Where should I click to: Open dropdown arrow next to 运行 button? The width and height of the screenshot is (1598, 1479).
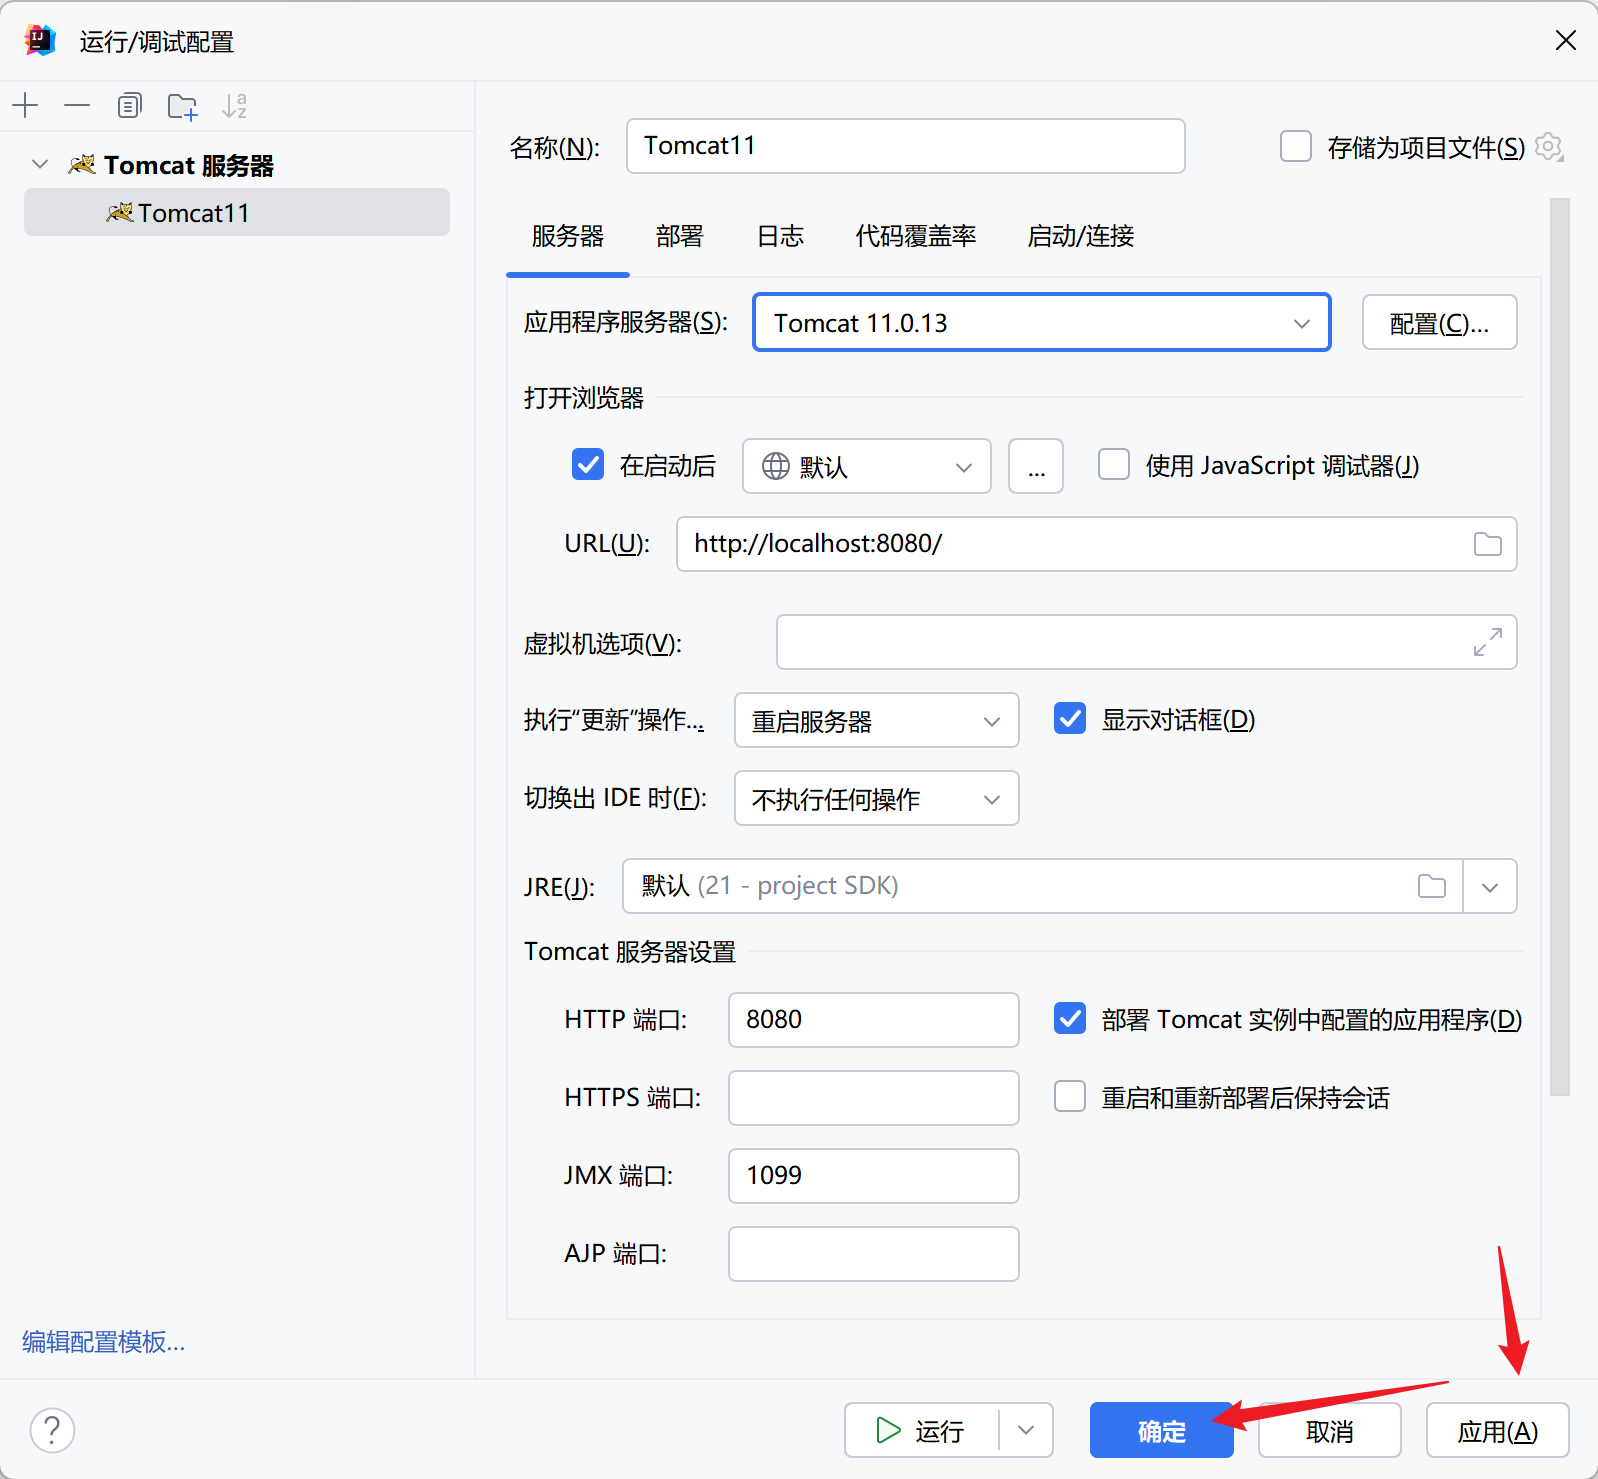[1026, 1430]
